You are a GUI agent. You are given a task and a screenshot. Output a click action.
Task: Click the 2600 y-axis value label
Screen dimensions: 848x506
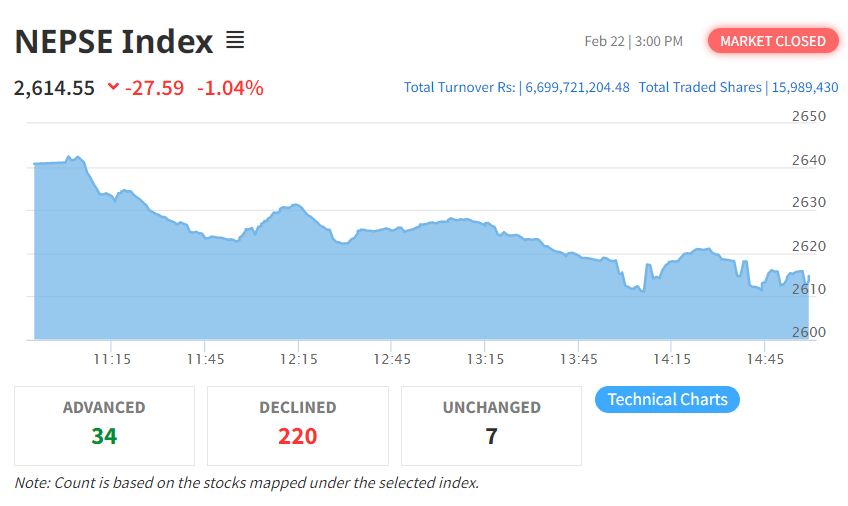point(809,332)
